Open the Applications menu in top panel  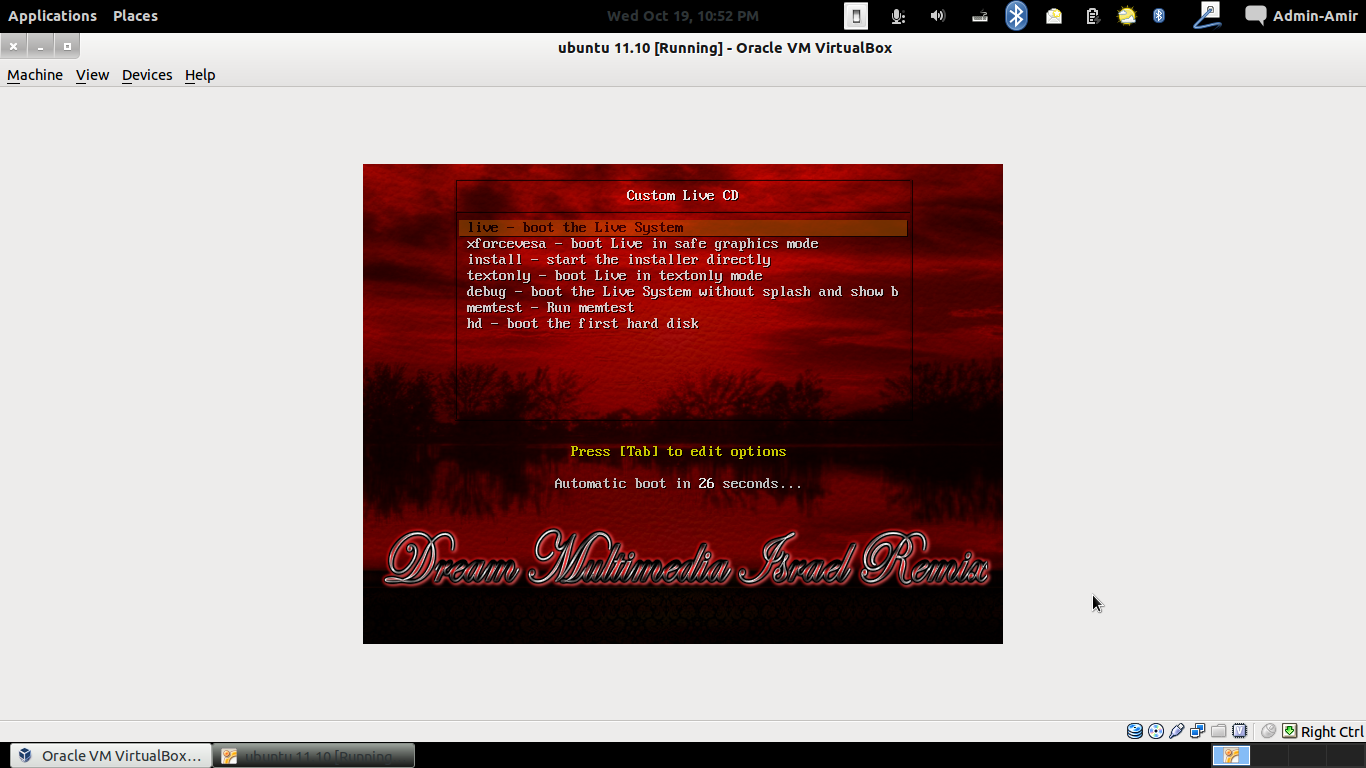point(52,16)
